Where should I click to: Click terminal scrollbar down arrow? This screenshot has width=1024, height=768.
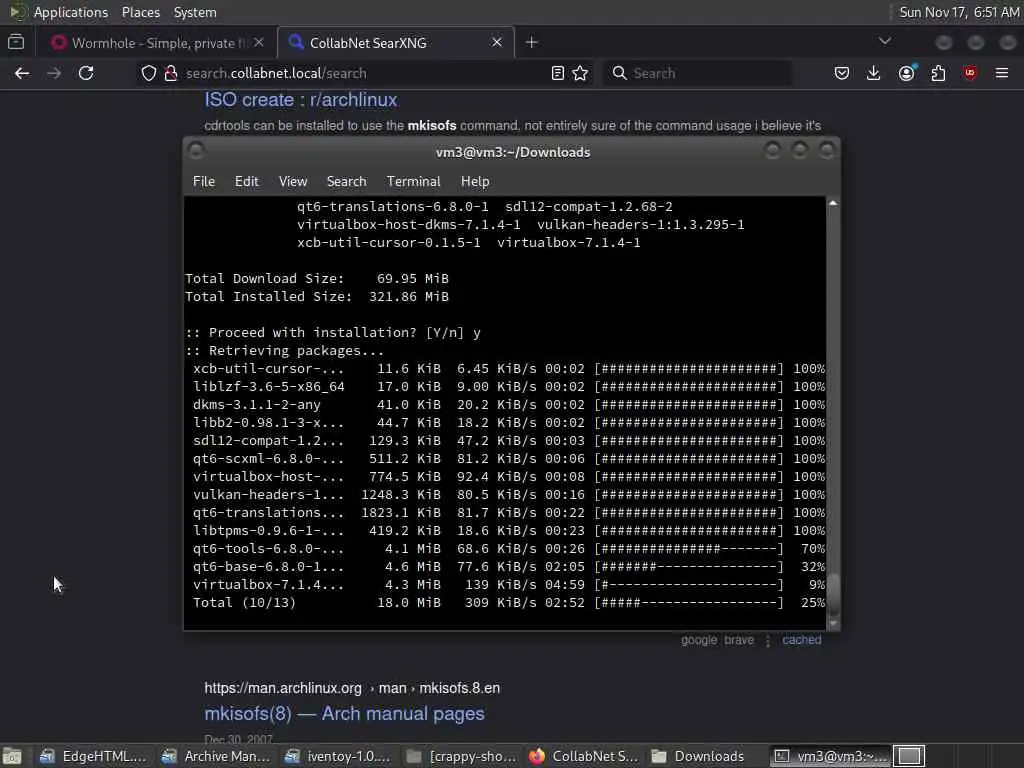(x=833, y=623)
